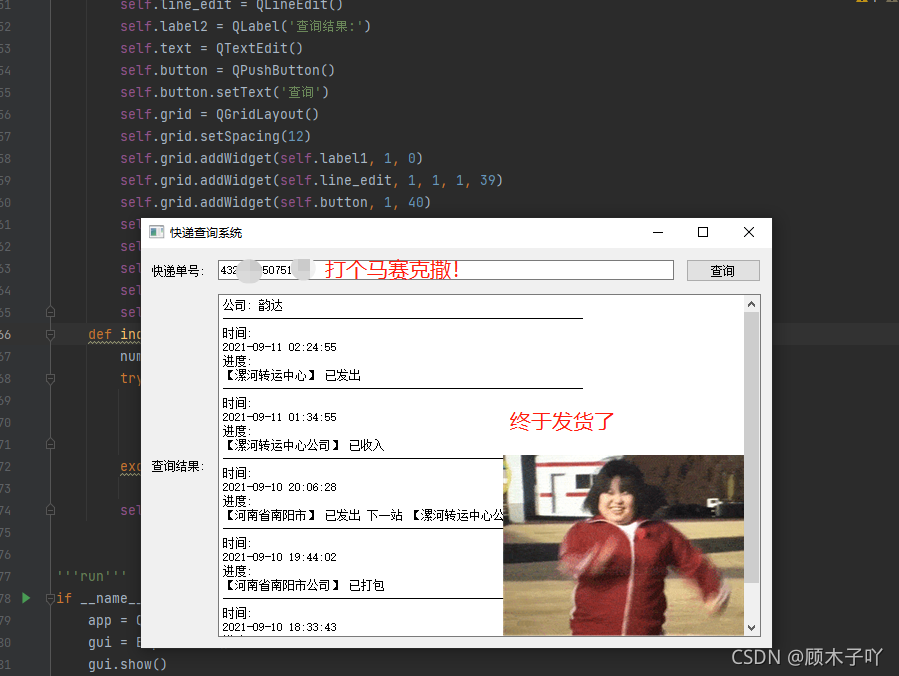Viewport: 899px width, 676px height.
Task: Click the text '【漯河转运中心】 已发出'
Action: pyautogui.click(x=292, y=376)
